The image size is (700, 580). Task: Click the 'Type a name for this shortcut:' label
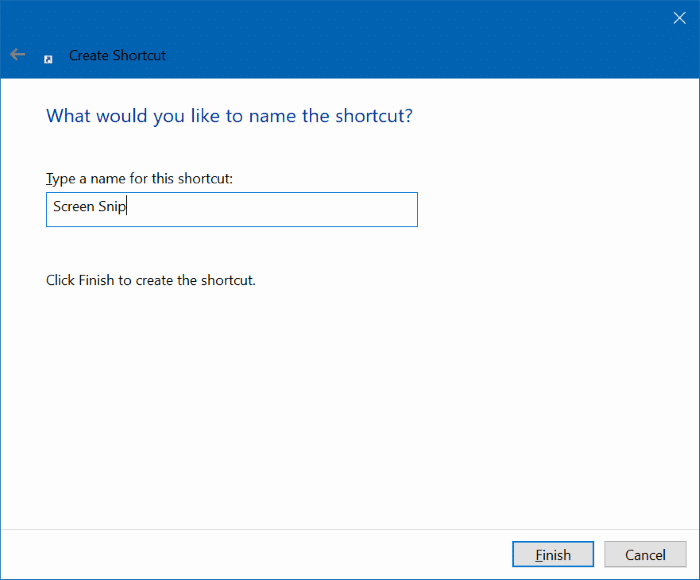(139, 179)
